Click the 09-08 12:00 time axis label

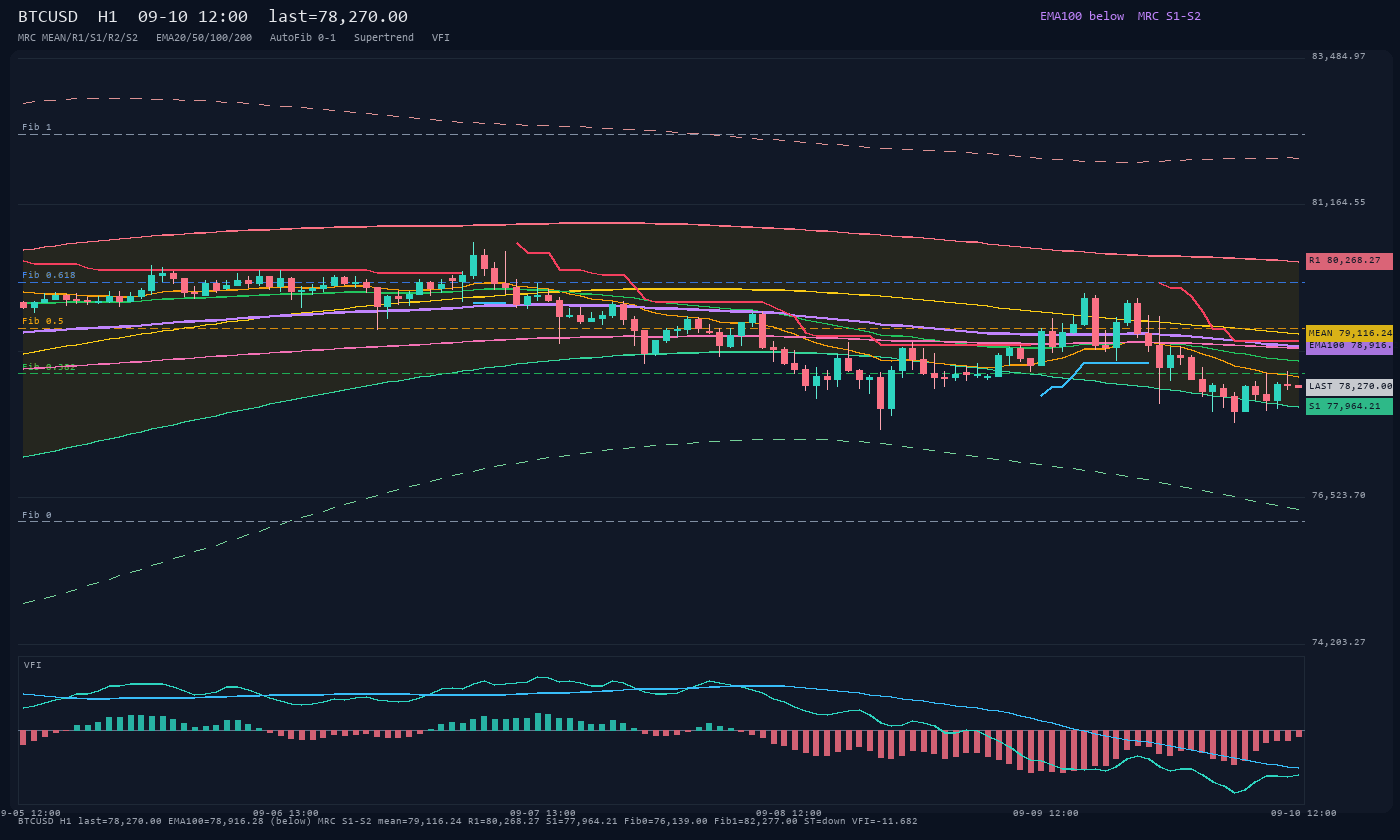[789, 813]
